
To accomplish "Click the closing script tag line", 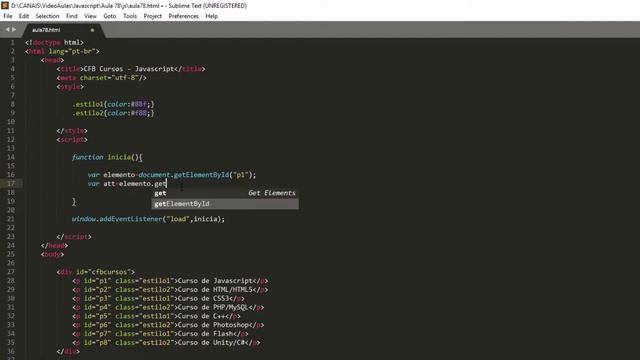I will [x=74, y=237].
